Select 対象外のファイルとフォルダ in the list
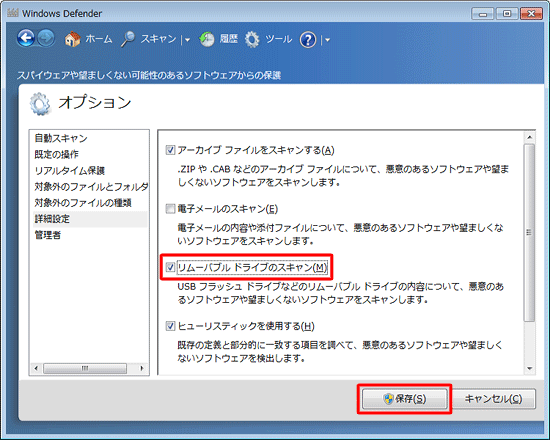Image resolution: width=550 pixels, height=440 pixels. click(x=91, y=187)
